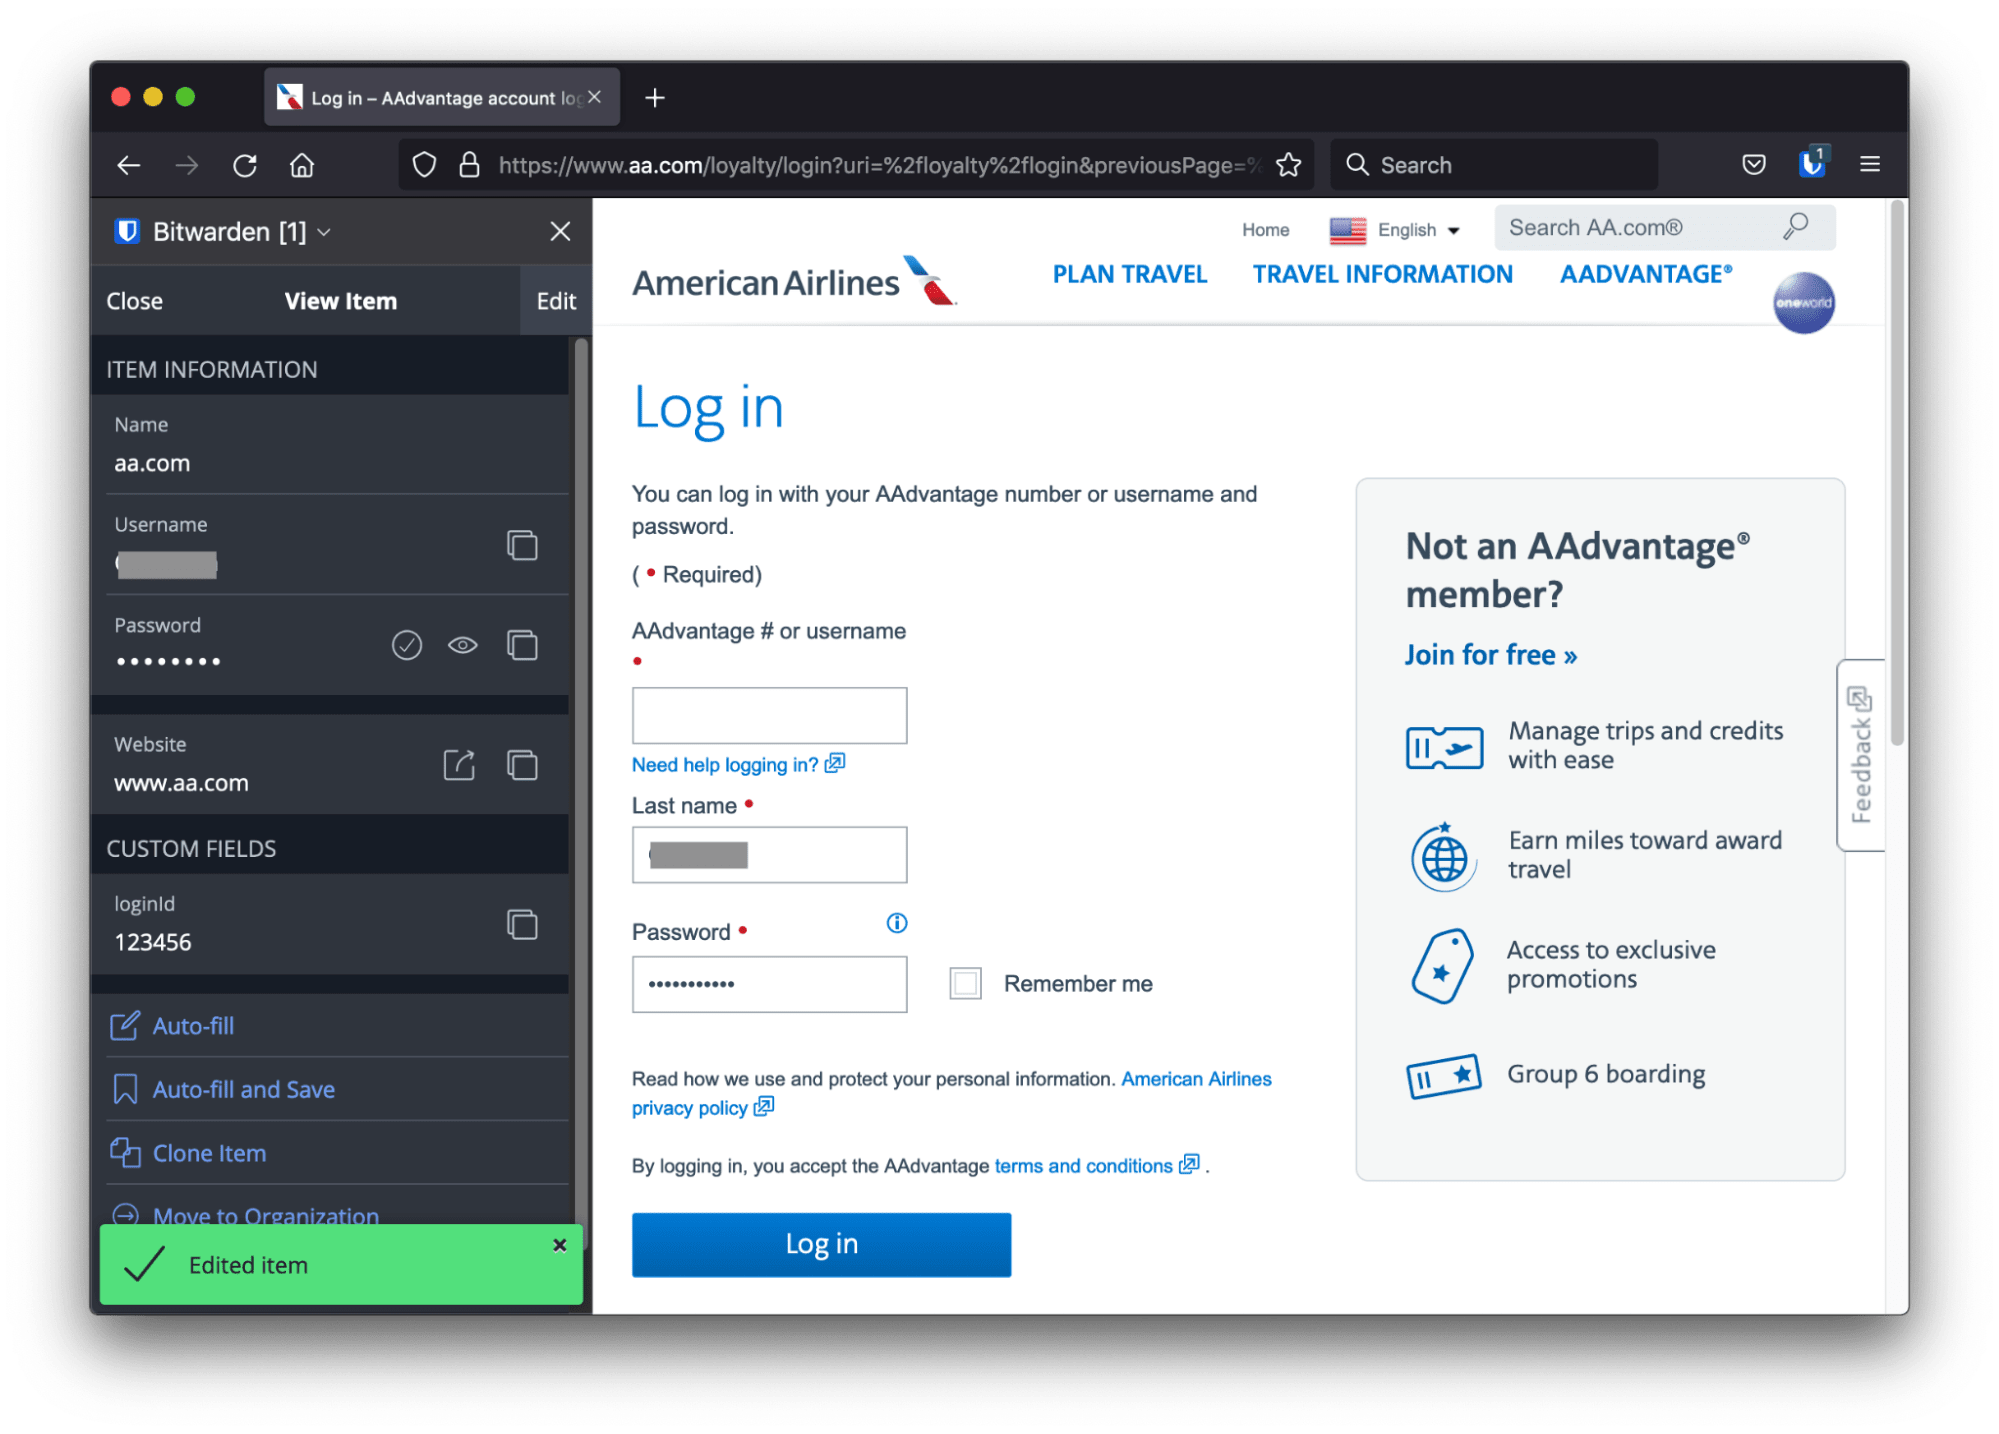Go back to previous page
The height and width of the screenshot is (1434, 1999).
(129, 165)
